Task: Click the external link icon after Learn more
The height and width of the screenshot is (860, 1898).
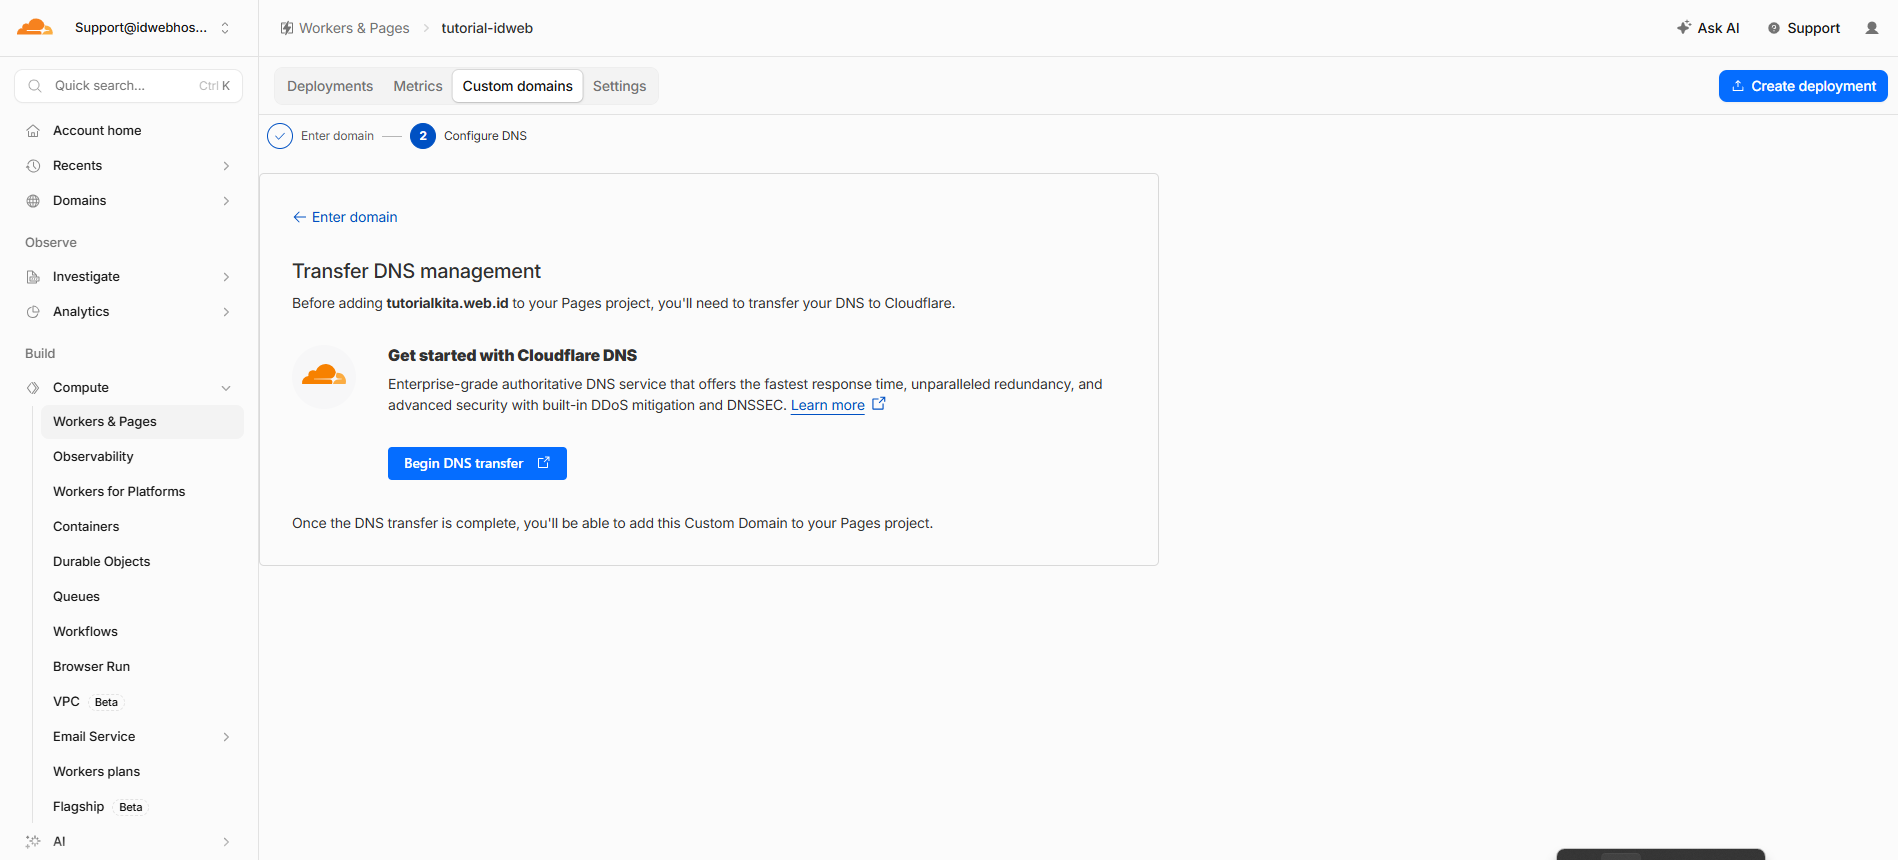Action: (879, 404)
